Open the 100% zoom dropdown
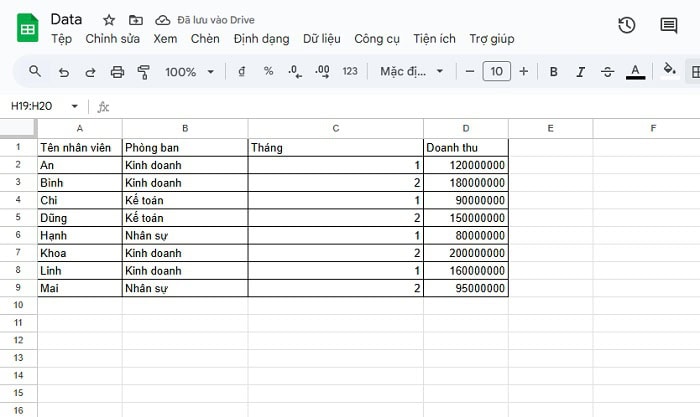 click(189, 72)
